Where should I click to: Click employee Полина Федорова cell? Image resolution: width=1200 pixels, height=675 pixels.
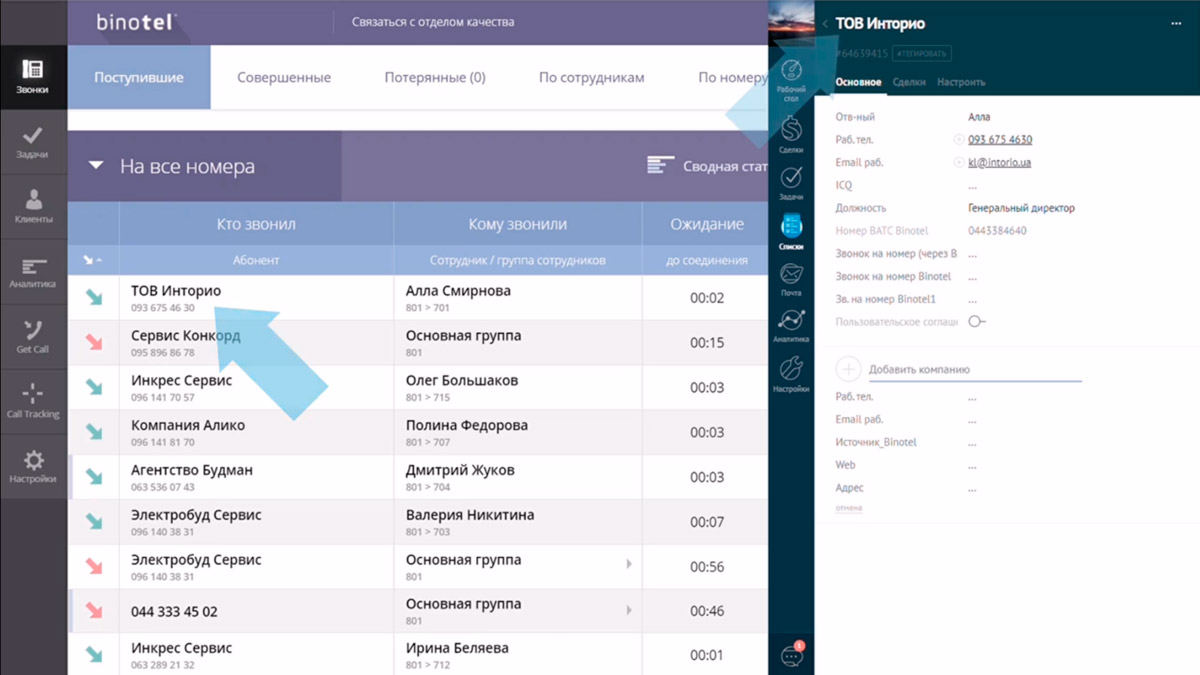point(518,432)
